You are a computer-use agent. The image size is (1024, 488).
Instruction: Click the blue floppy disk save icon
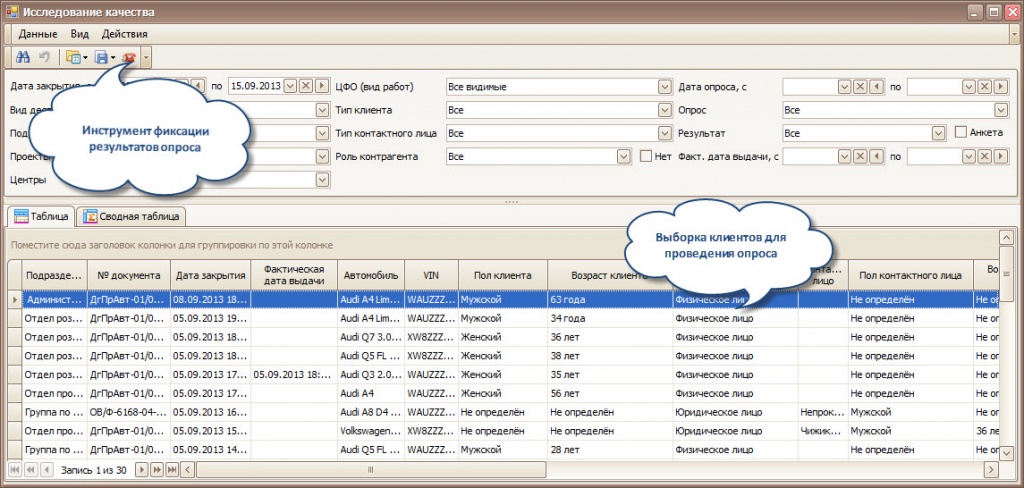point(101,58)
